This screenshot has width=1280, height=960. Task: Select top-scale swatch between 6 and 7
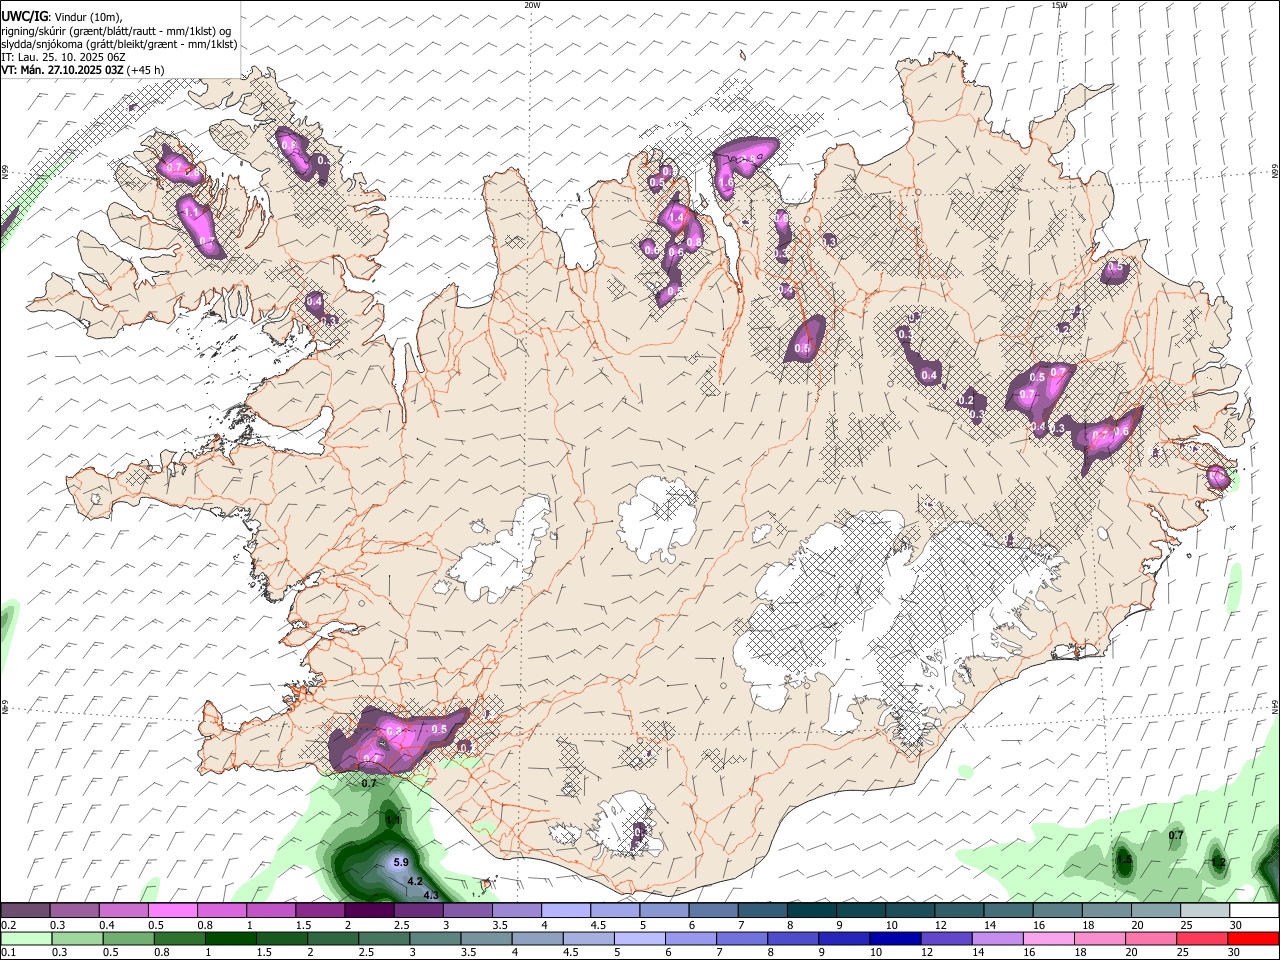[713, 911]
